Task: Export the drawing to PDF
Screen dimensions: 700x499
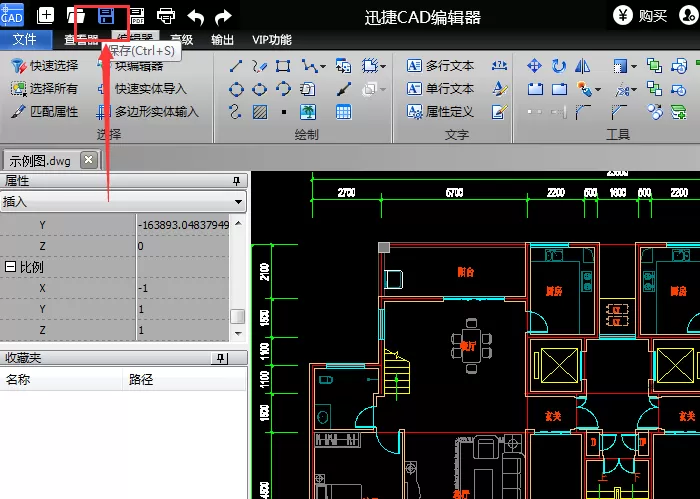Action: [138, 17]
